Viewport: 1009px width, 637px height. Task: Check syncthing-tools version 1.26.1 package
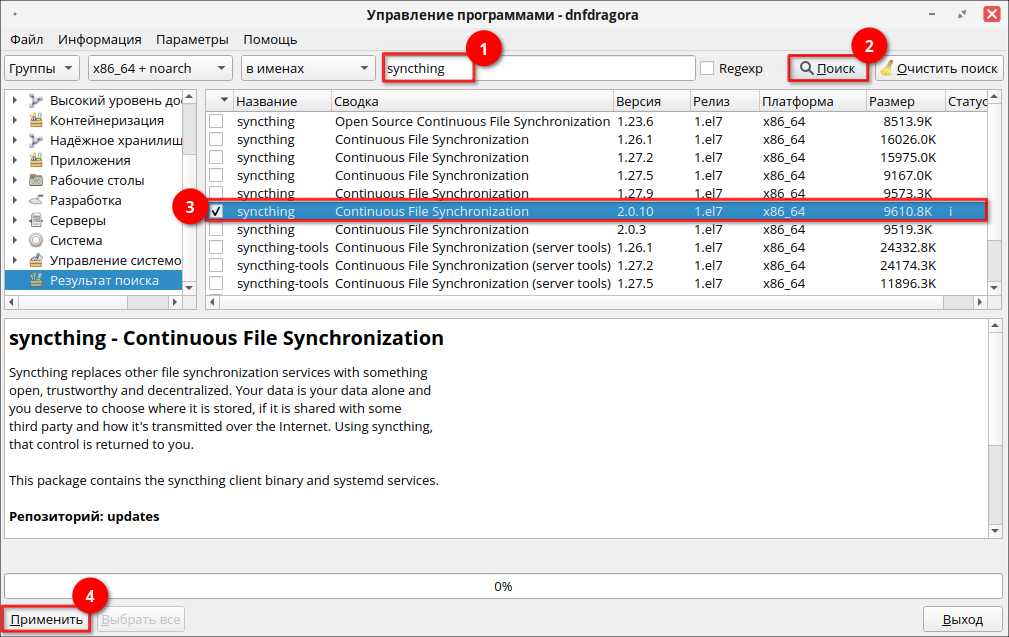(x=216, y=247)
